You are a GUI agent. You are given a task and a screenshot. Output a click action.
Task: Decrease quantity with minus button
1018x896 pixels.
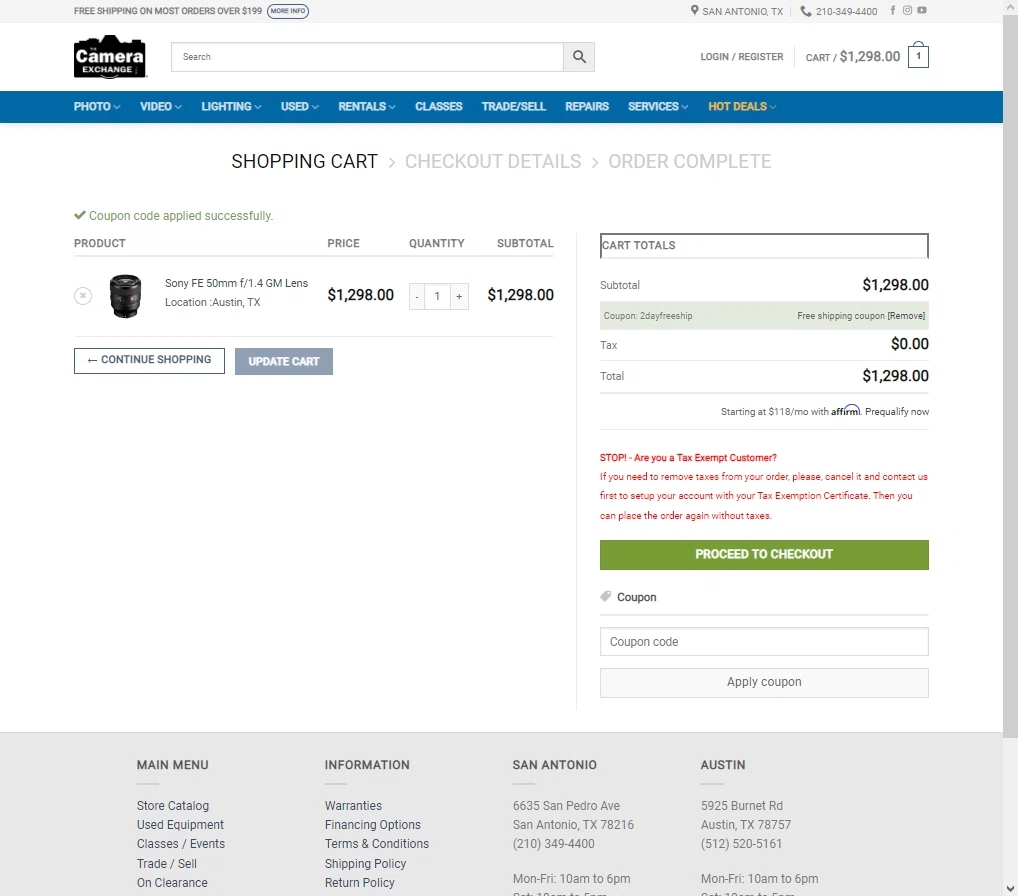417,297
